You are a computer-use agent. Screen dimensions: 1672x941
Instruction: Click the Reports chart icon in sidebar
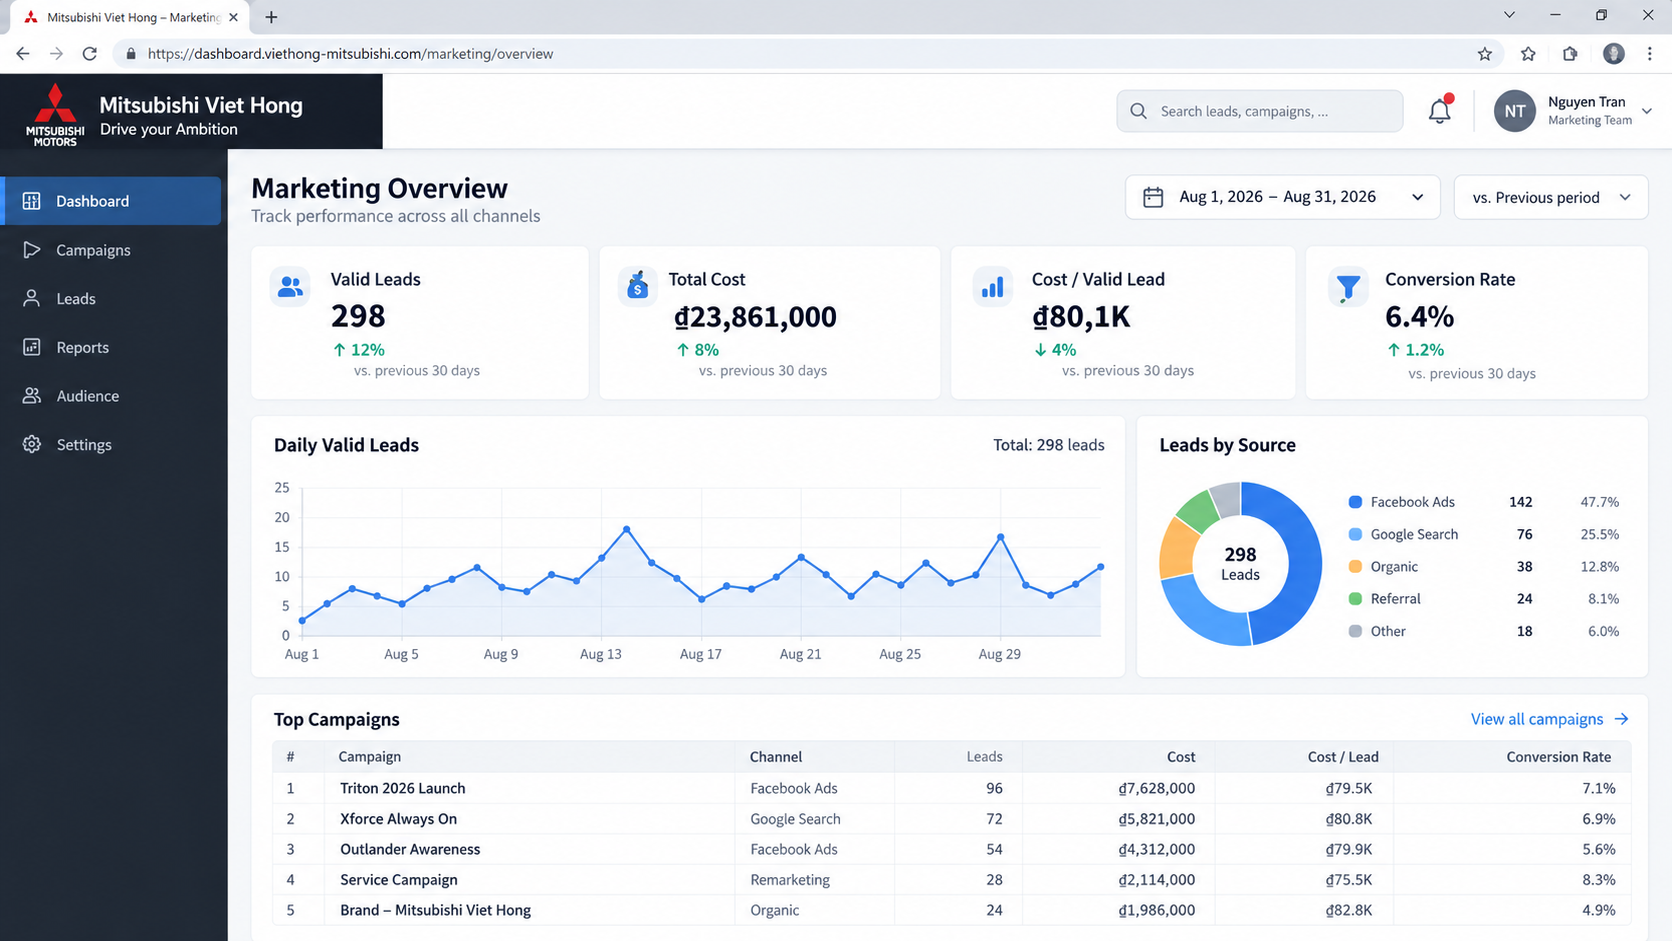(x=32, y=347)
